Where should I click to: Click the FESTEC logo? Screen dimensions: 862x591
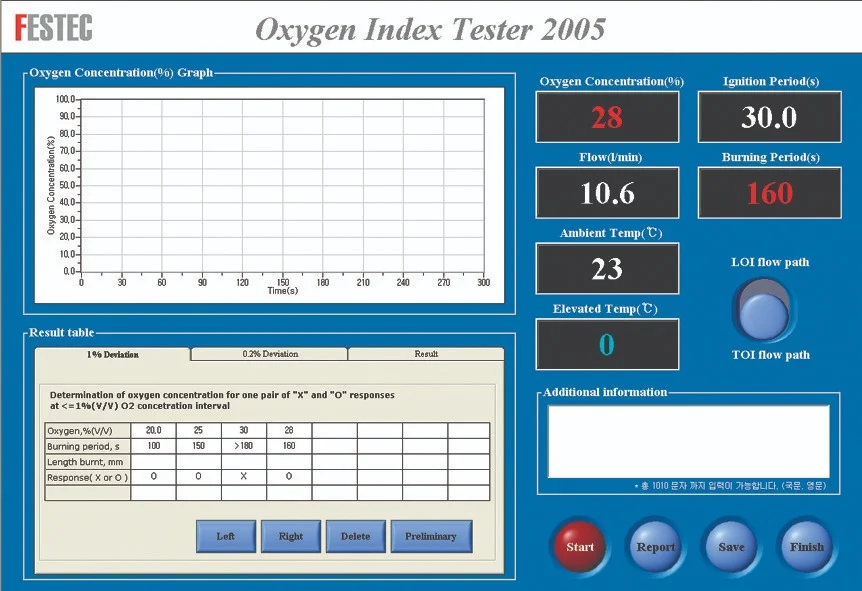[53, 27]
